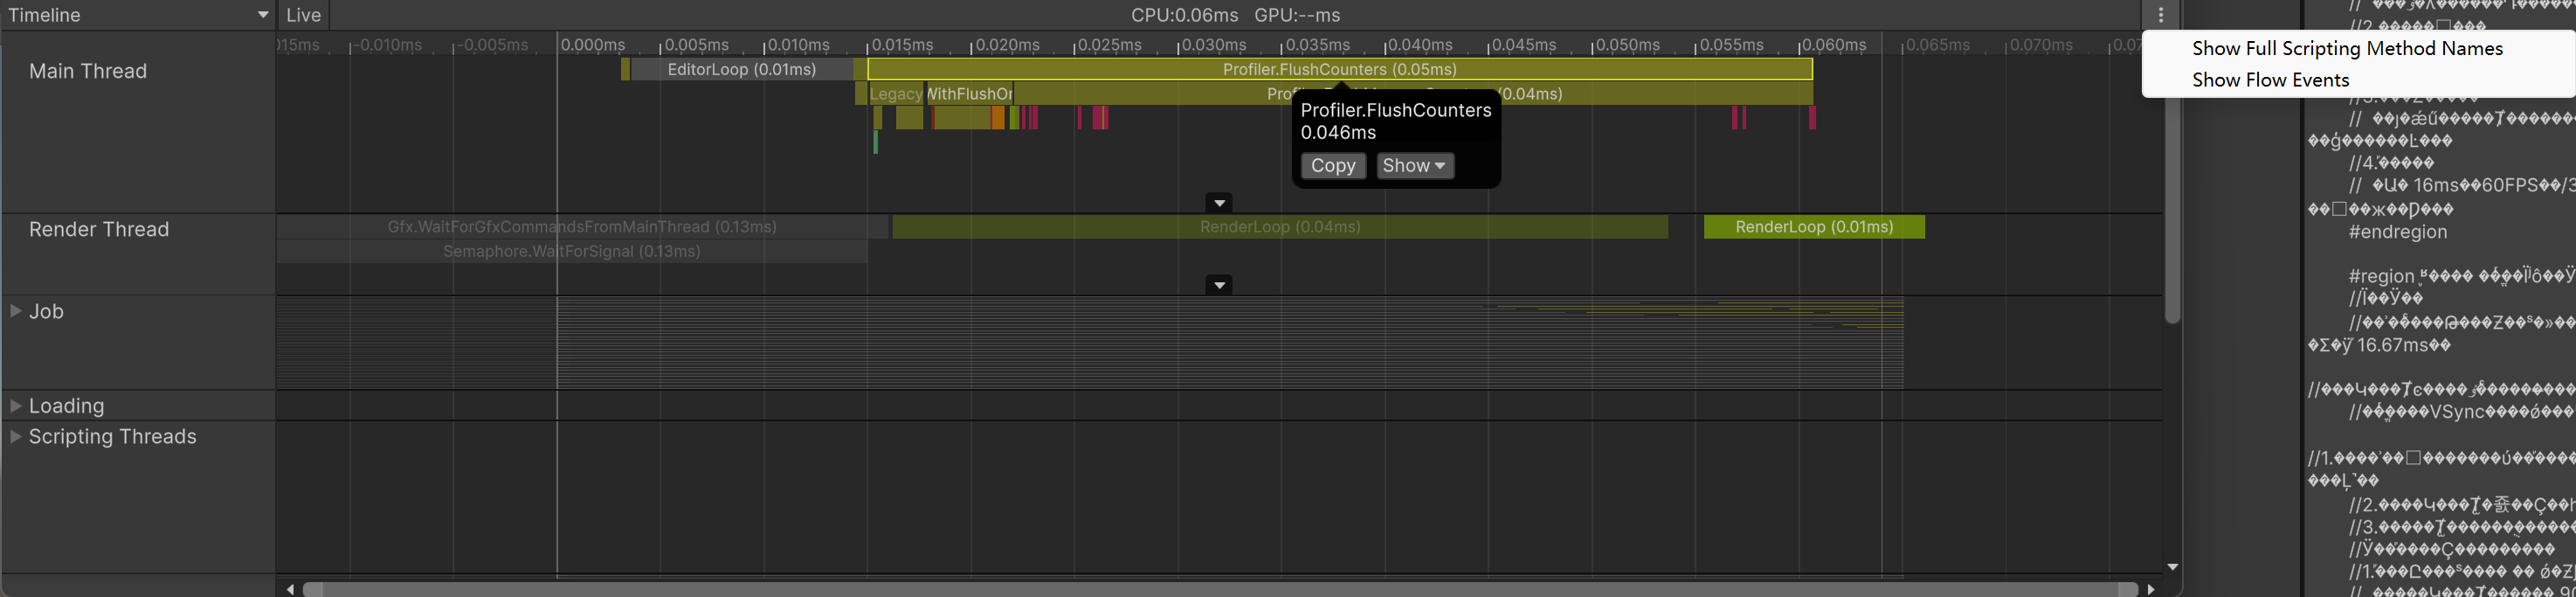The image size is (2576, 597).
Task: Click Copy in the FlushCounters tooltip
Action: [1332, 166]
